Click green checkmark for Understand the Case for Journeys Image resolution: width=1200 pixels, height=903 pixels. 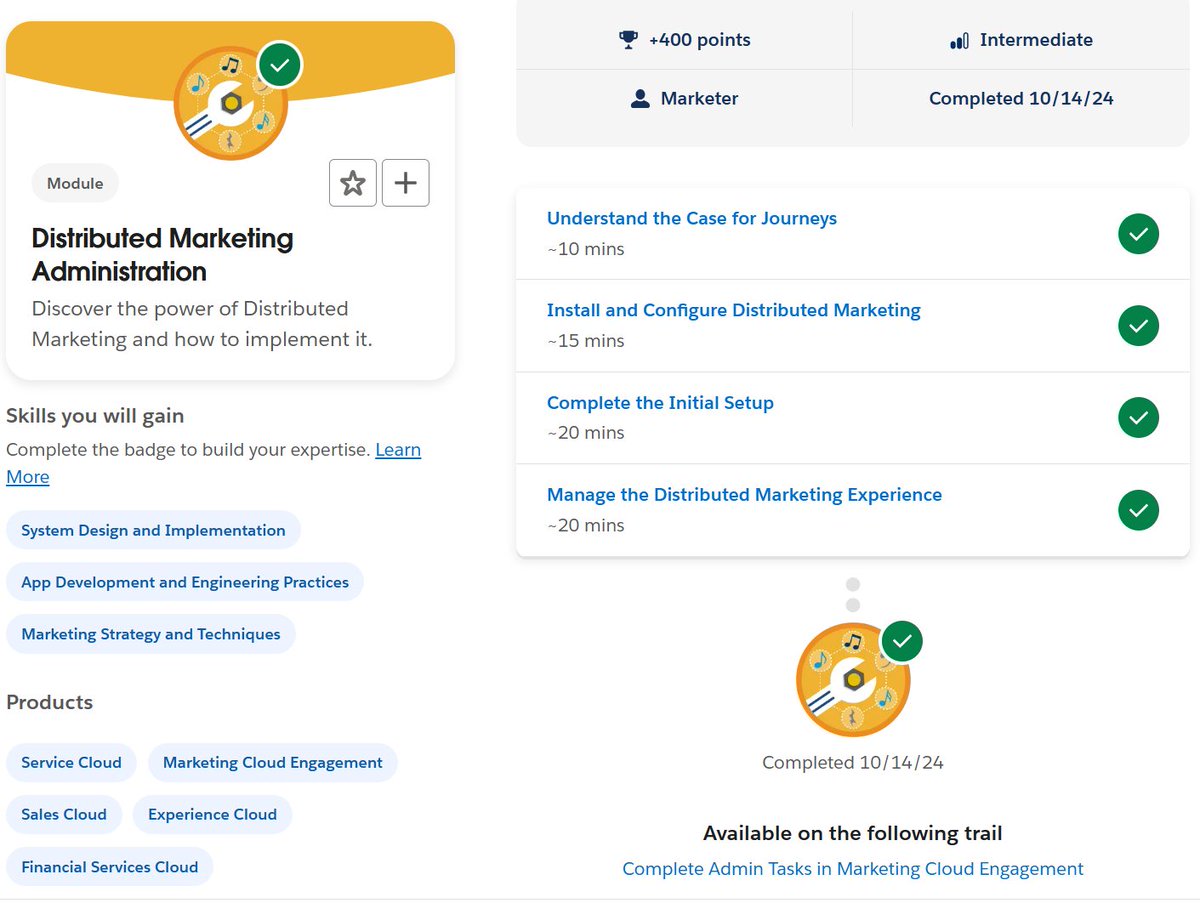coord(1138,234)
